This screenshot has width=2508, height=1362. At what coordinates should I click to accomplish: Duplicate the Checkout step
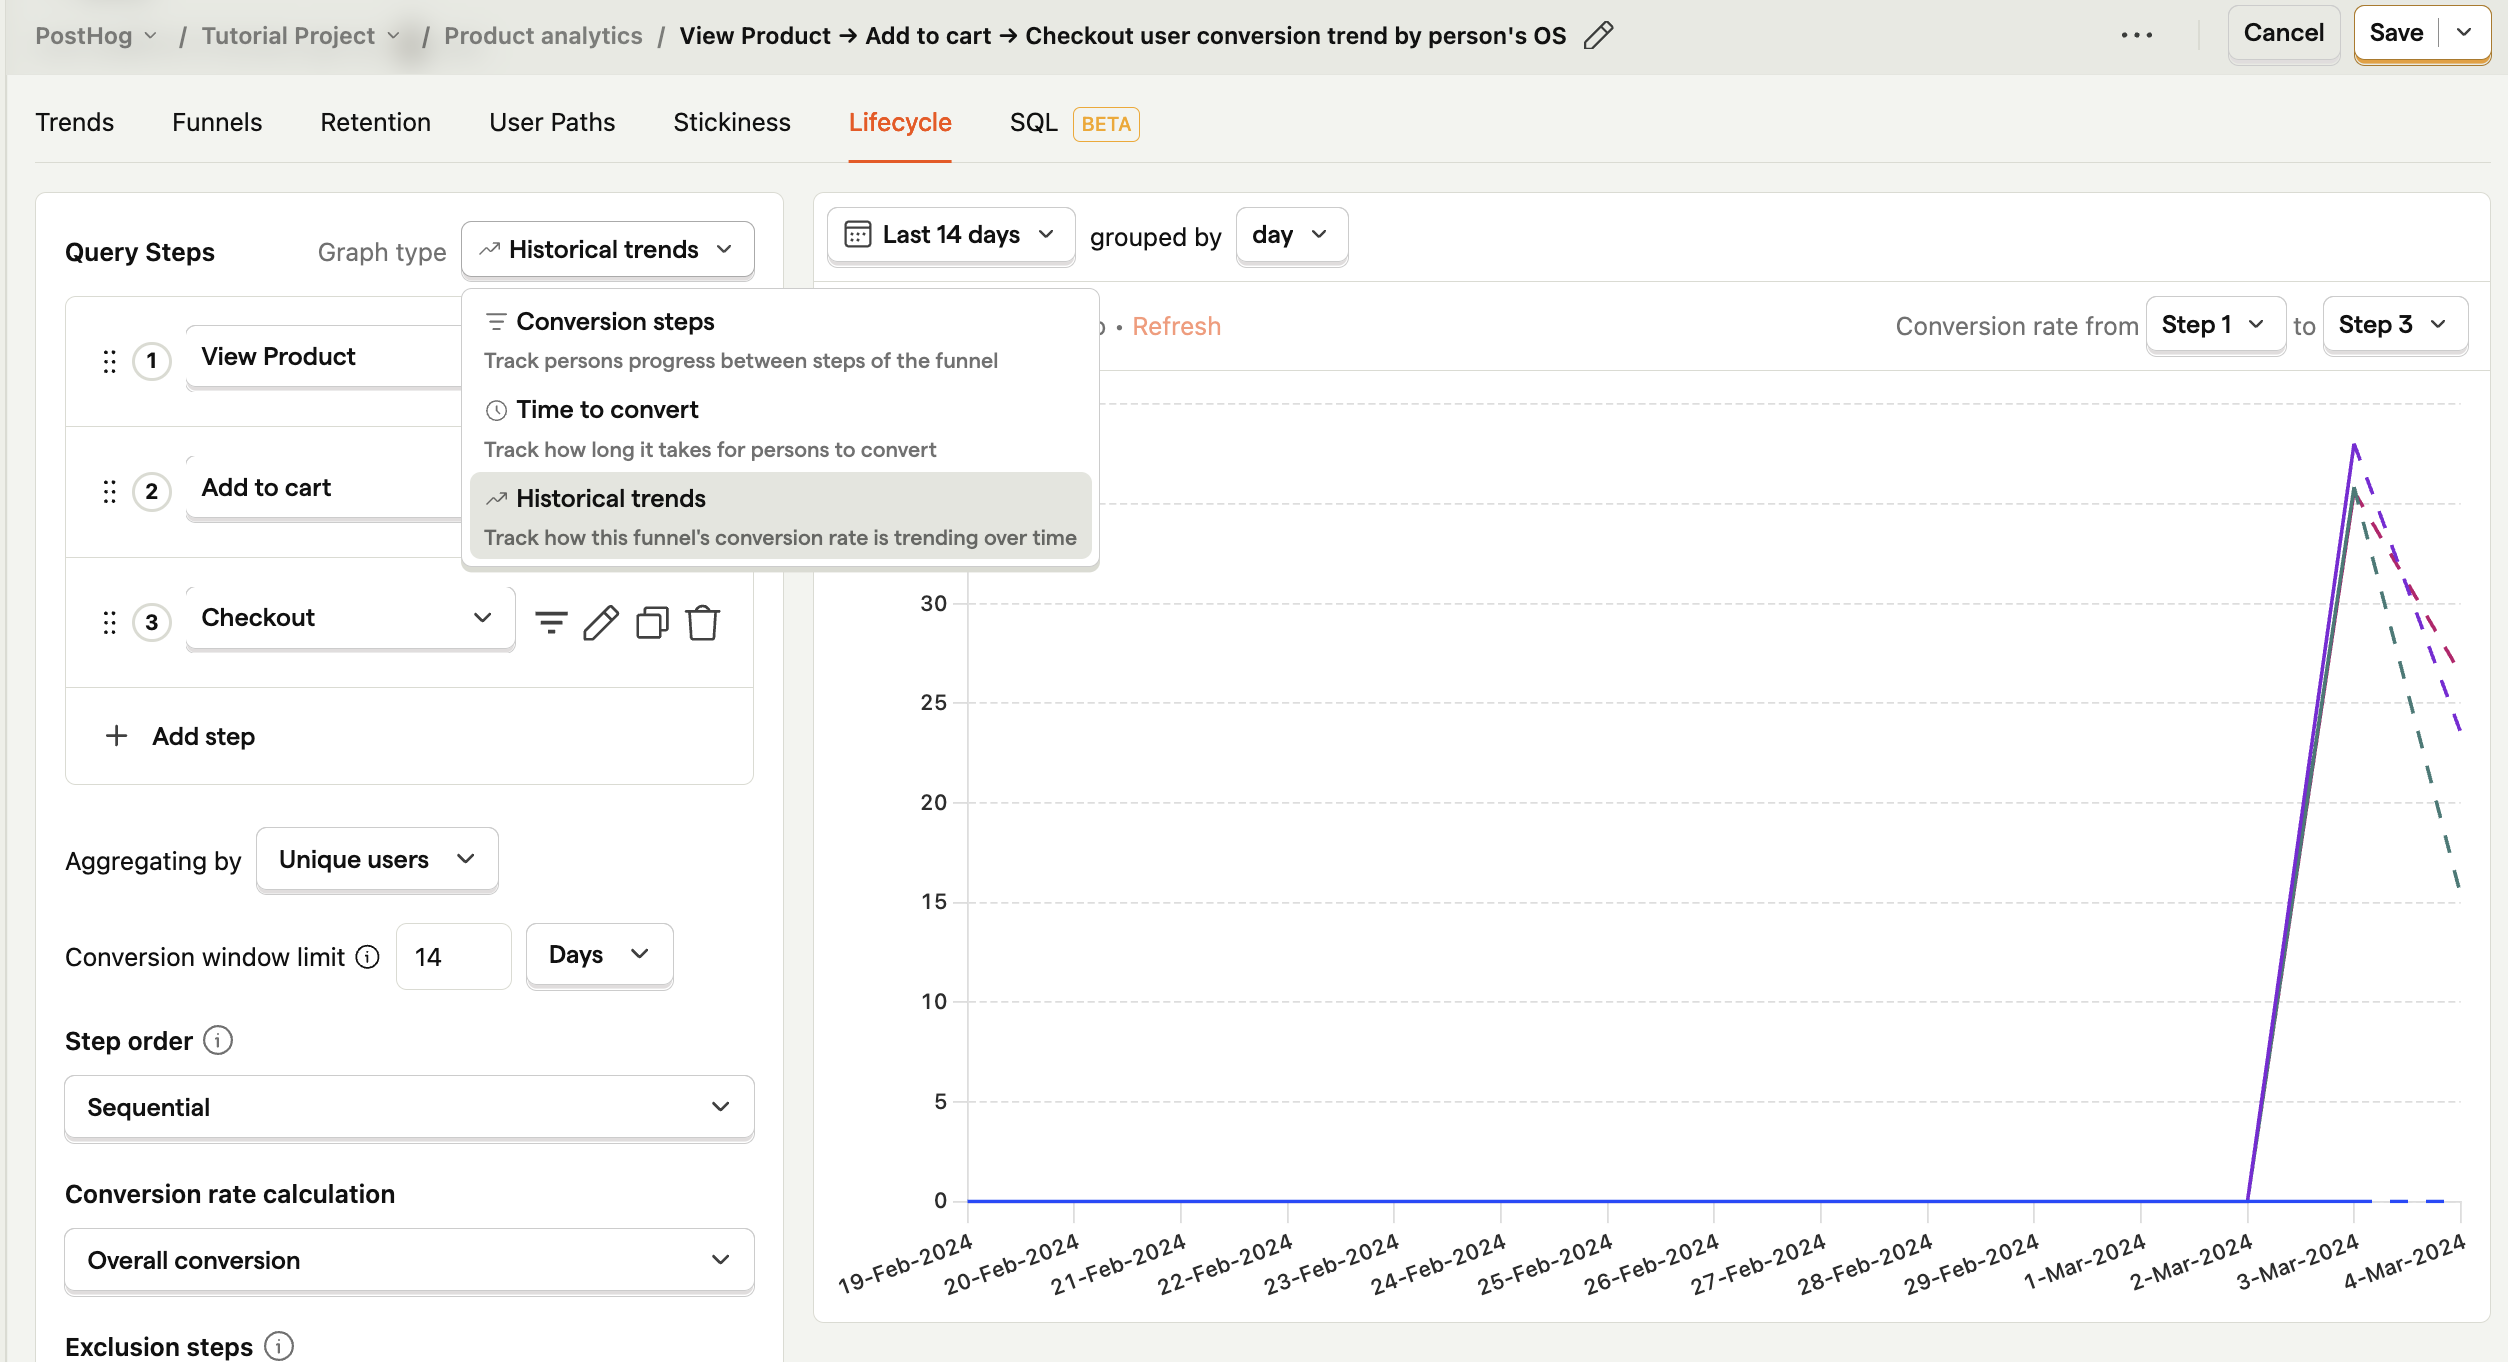[652, 622]
